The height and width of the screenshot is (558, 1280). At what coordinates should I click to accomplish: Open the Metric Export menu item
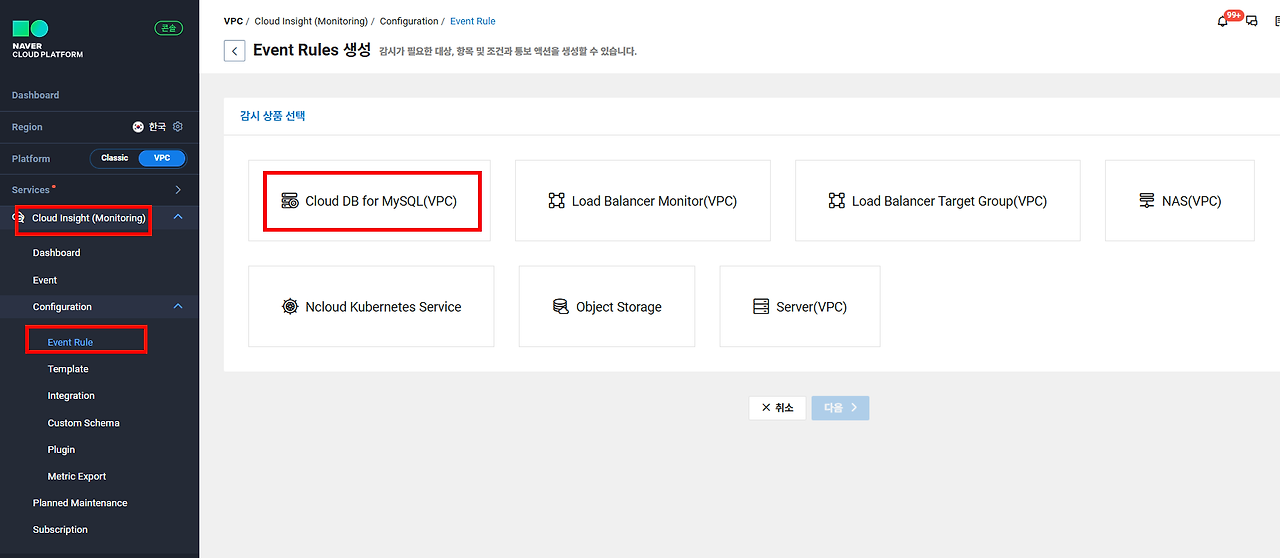point(77,477)
